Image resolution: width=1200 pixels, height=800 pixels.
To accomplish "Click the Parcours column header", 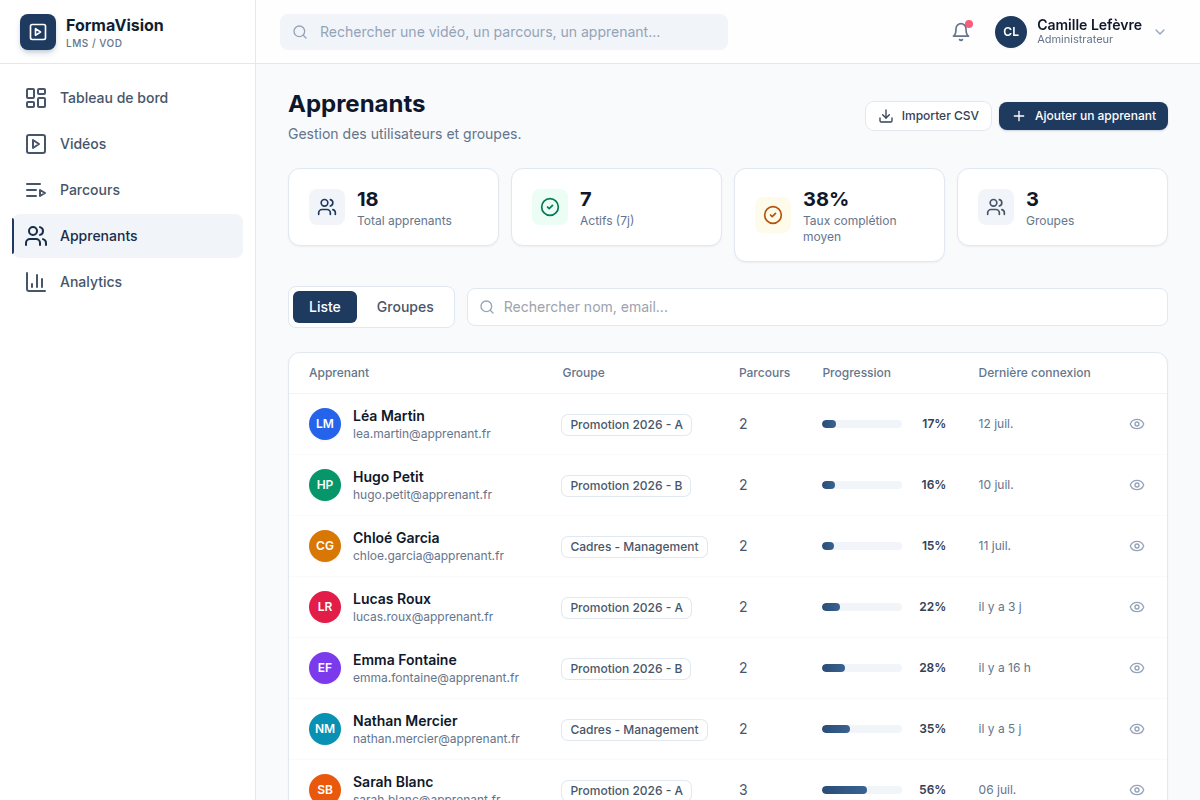I will pyautogui.click(x=764, y=373).
